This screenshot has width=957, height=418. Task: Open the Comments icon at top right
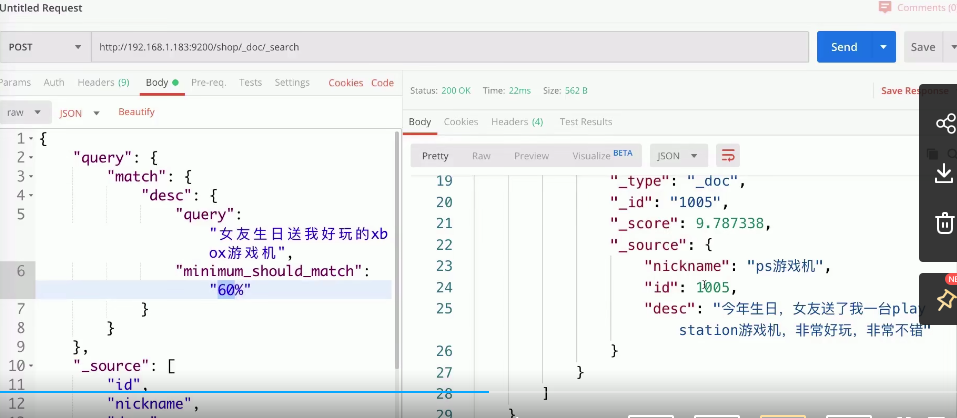[884, 8]
